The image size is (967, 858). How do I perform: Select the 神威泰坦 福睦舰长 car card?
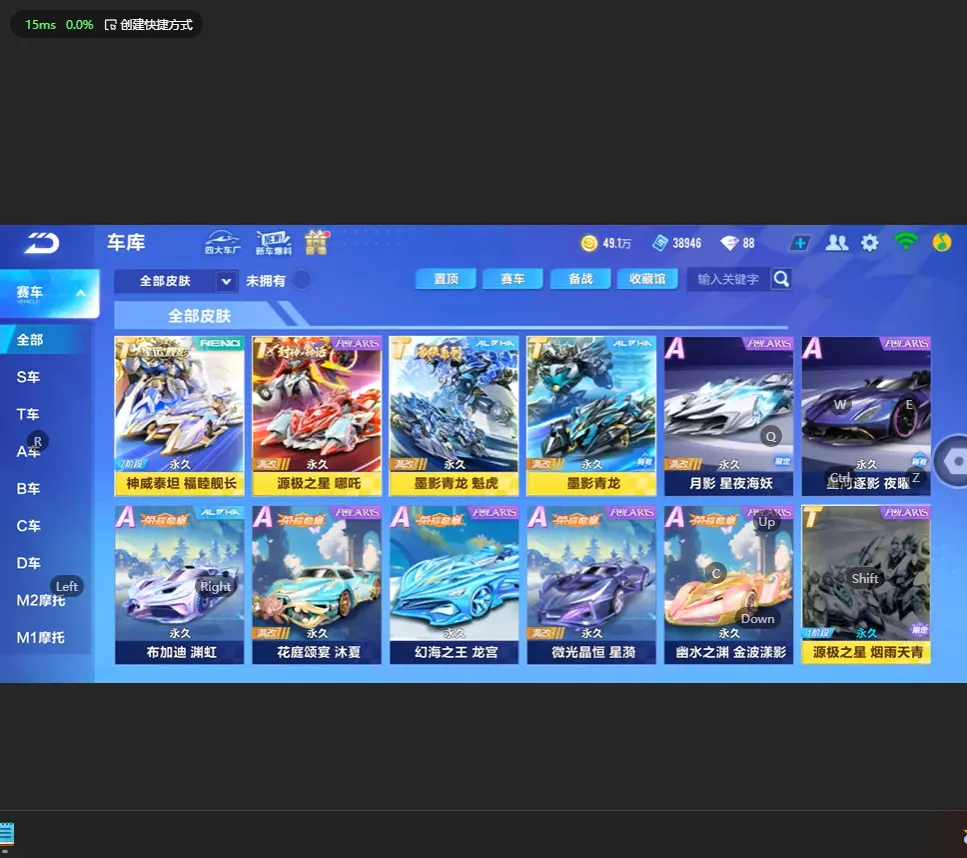click(179, 416)
